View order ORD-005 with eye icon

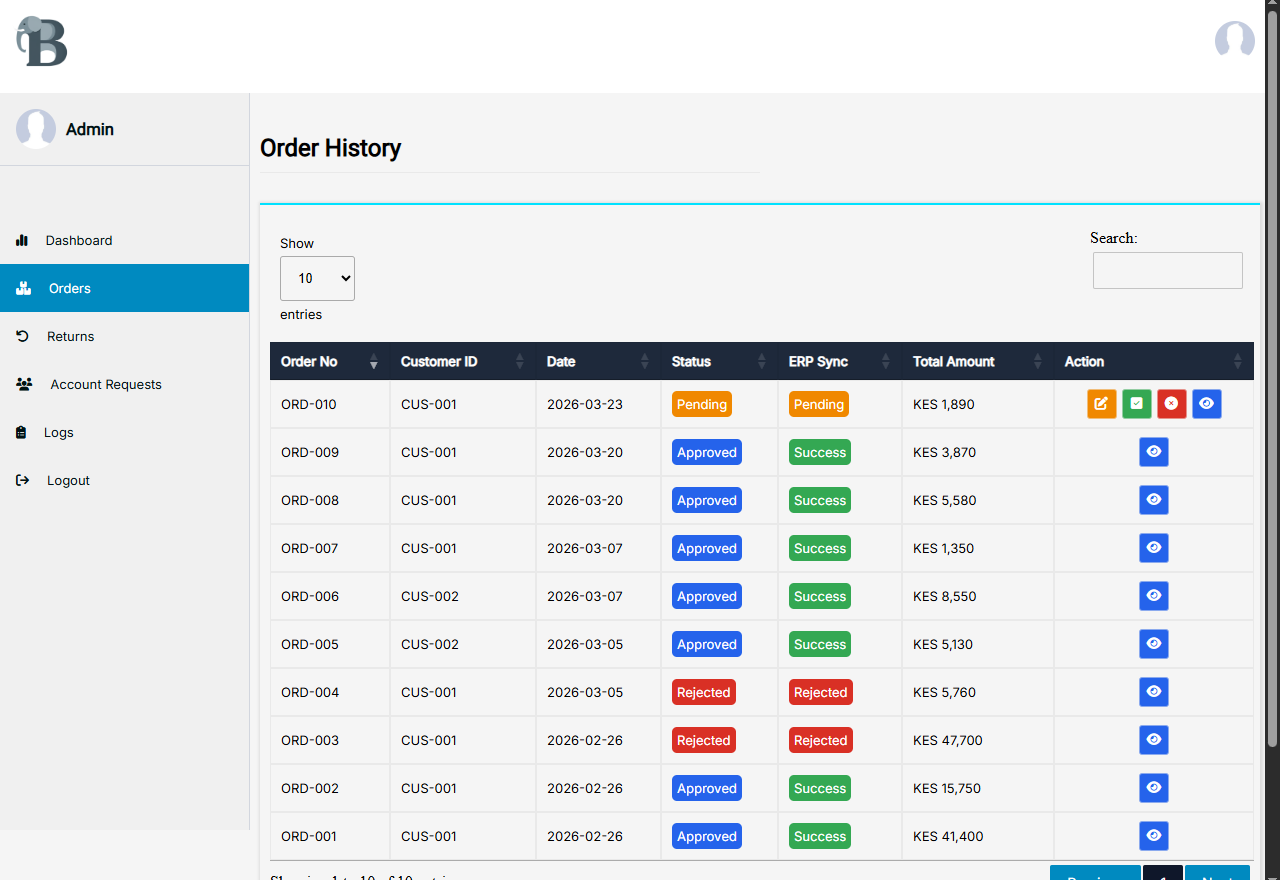pyautogui.click(x=1154, y=644)
